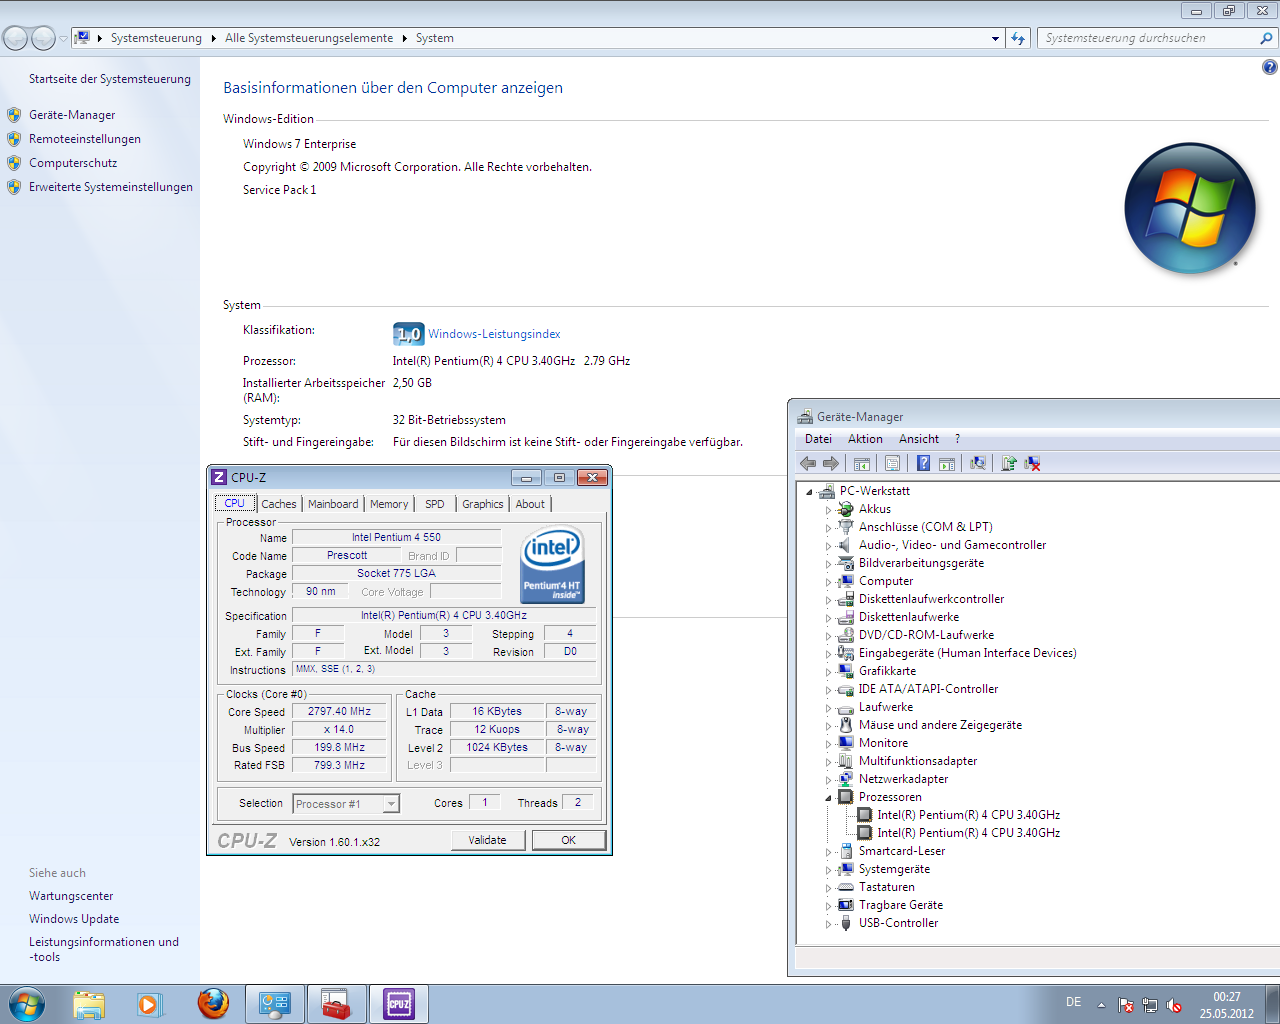
Task: Click refresh icon next to address bar
Action: coord(1018,38)
